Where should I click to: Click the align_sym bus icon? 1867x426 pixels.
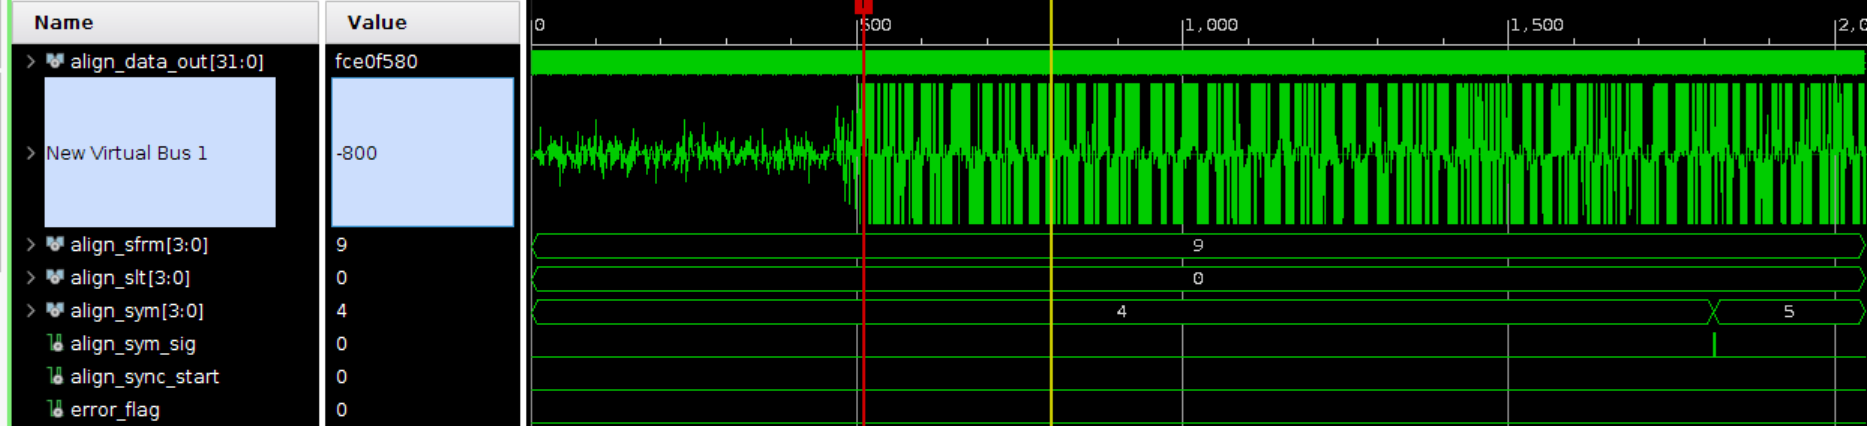[x=55, y=310]
